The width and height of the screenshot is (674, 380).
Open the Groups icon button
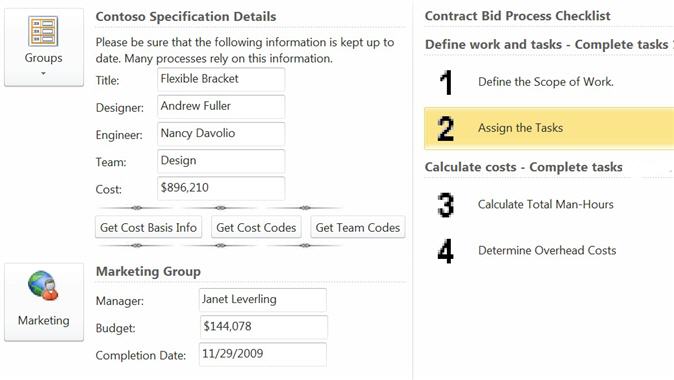[x=44, y=47]
